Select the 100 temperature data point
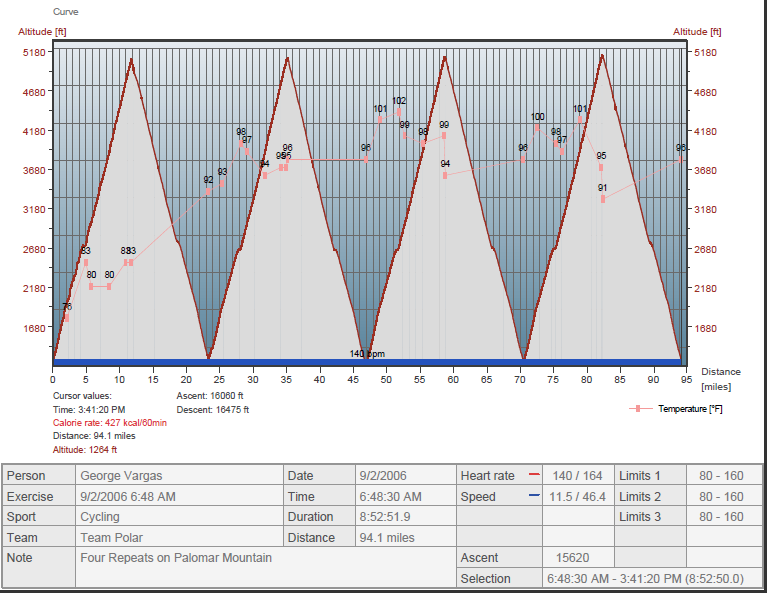Screen dimensions: 767x593 pos(538,128)
